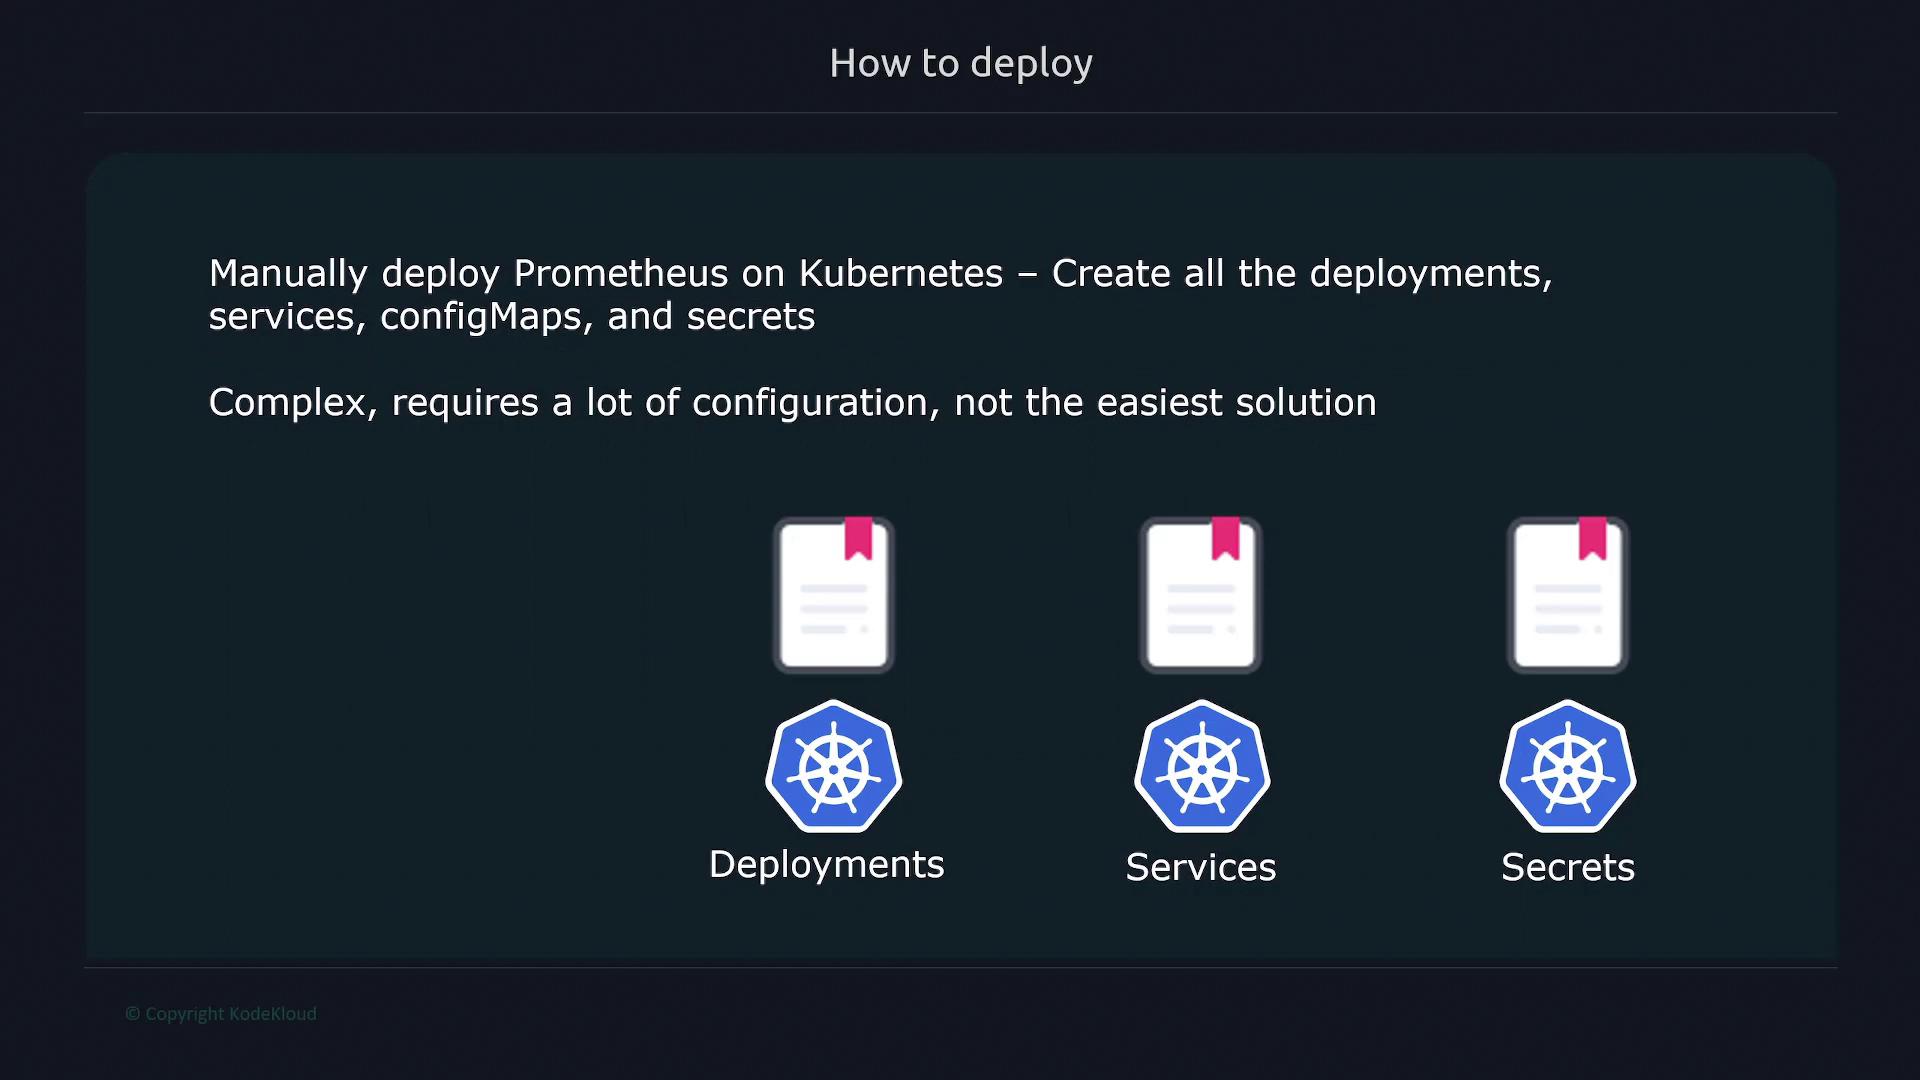Click the word configMaps in the text

480,316
